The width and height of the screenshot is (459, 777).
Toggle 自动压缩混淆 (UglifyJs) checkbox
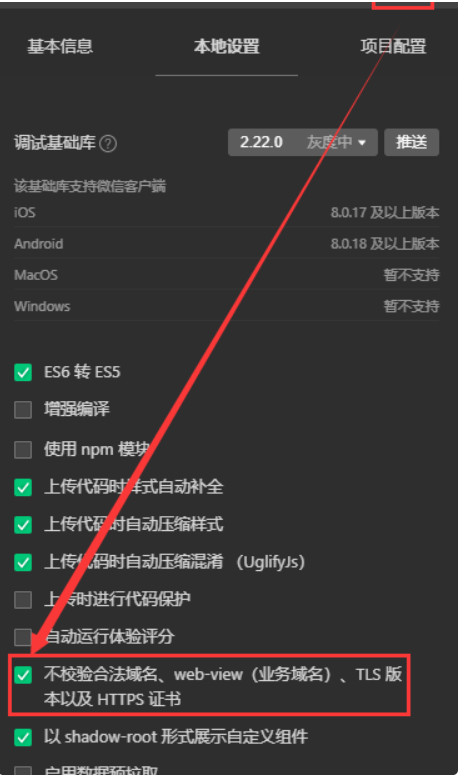[x=23, y=562]
